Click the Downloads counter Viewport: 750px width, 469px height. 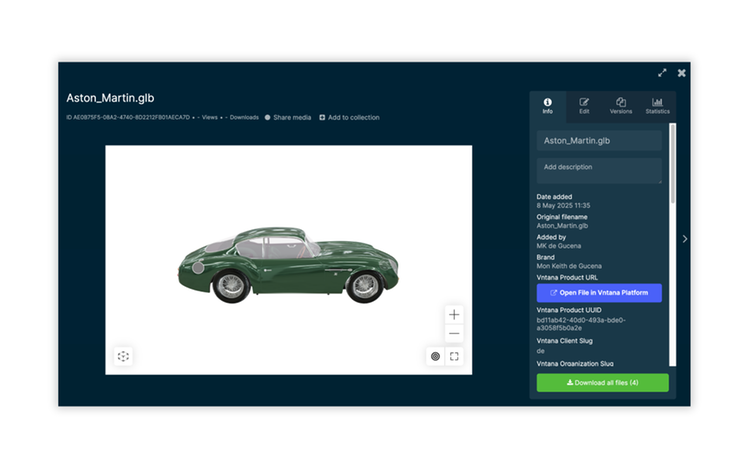click(x=242, y=117)
